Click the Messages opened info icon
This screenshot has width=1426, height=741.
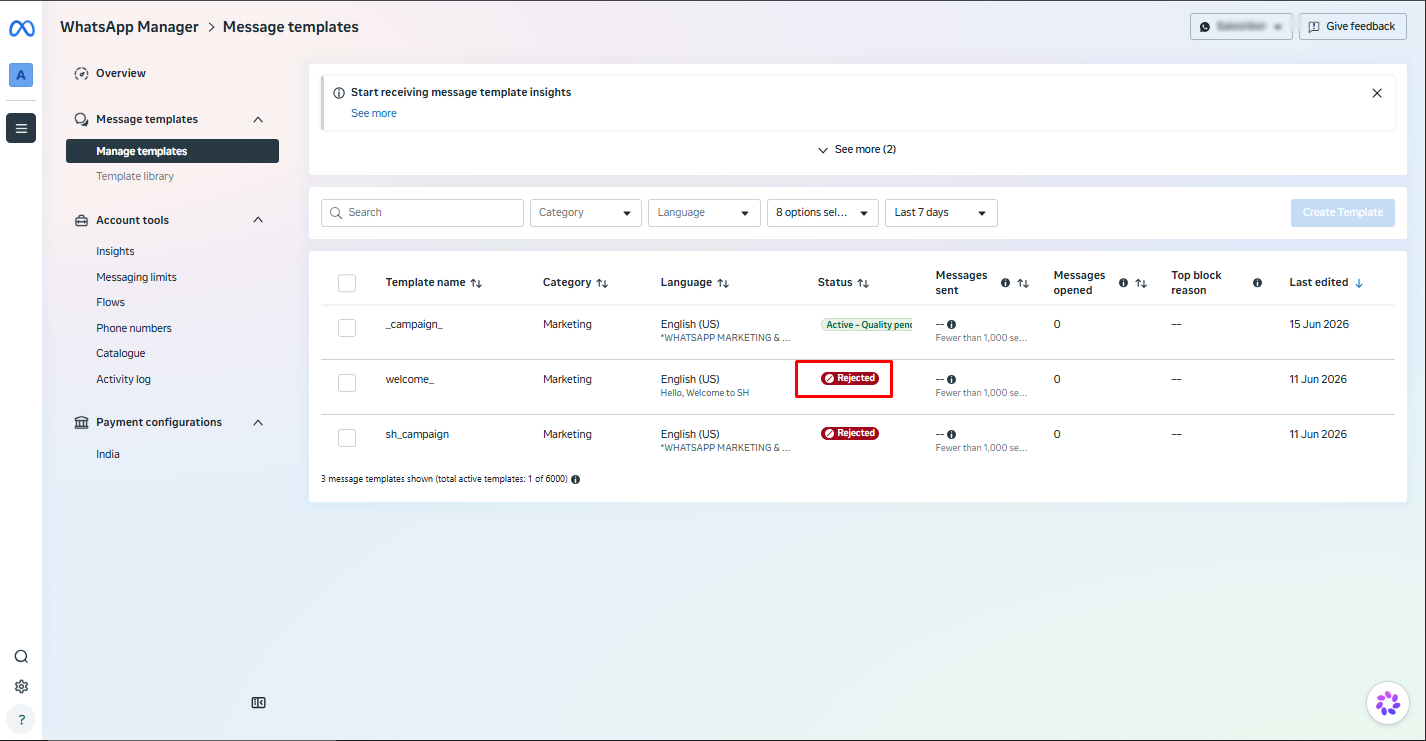tap(1124, 283)
